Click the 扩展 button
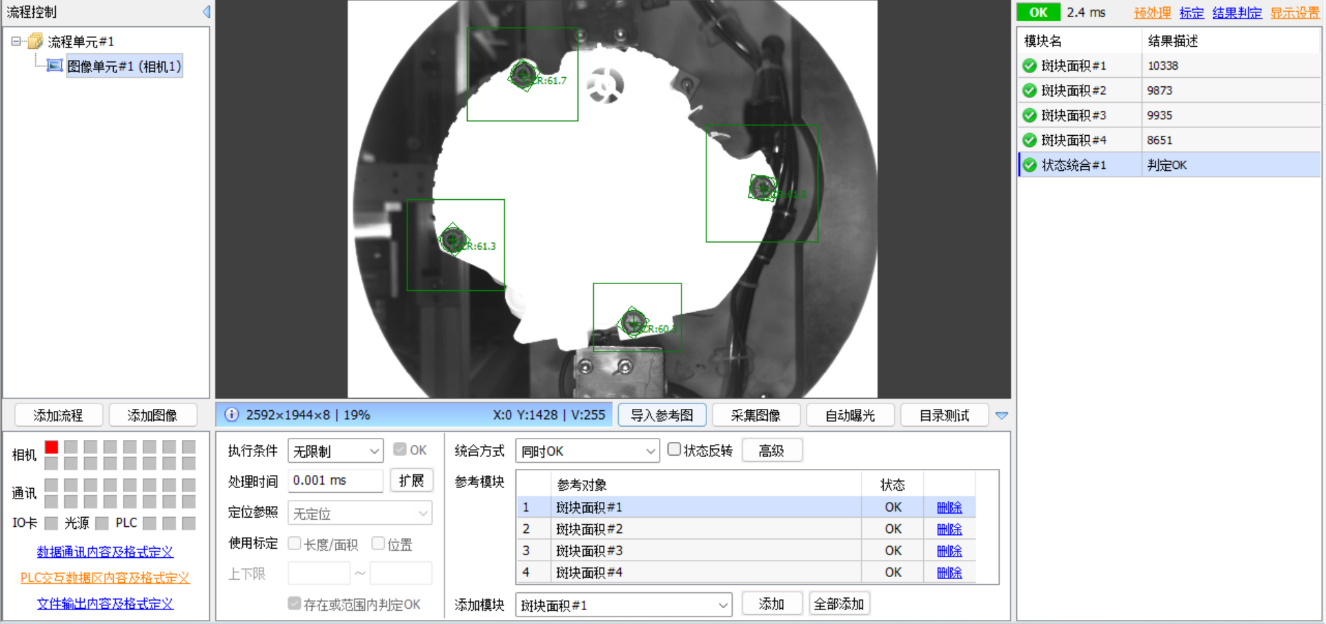 [x=411, y=480]
